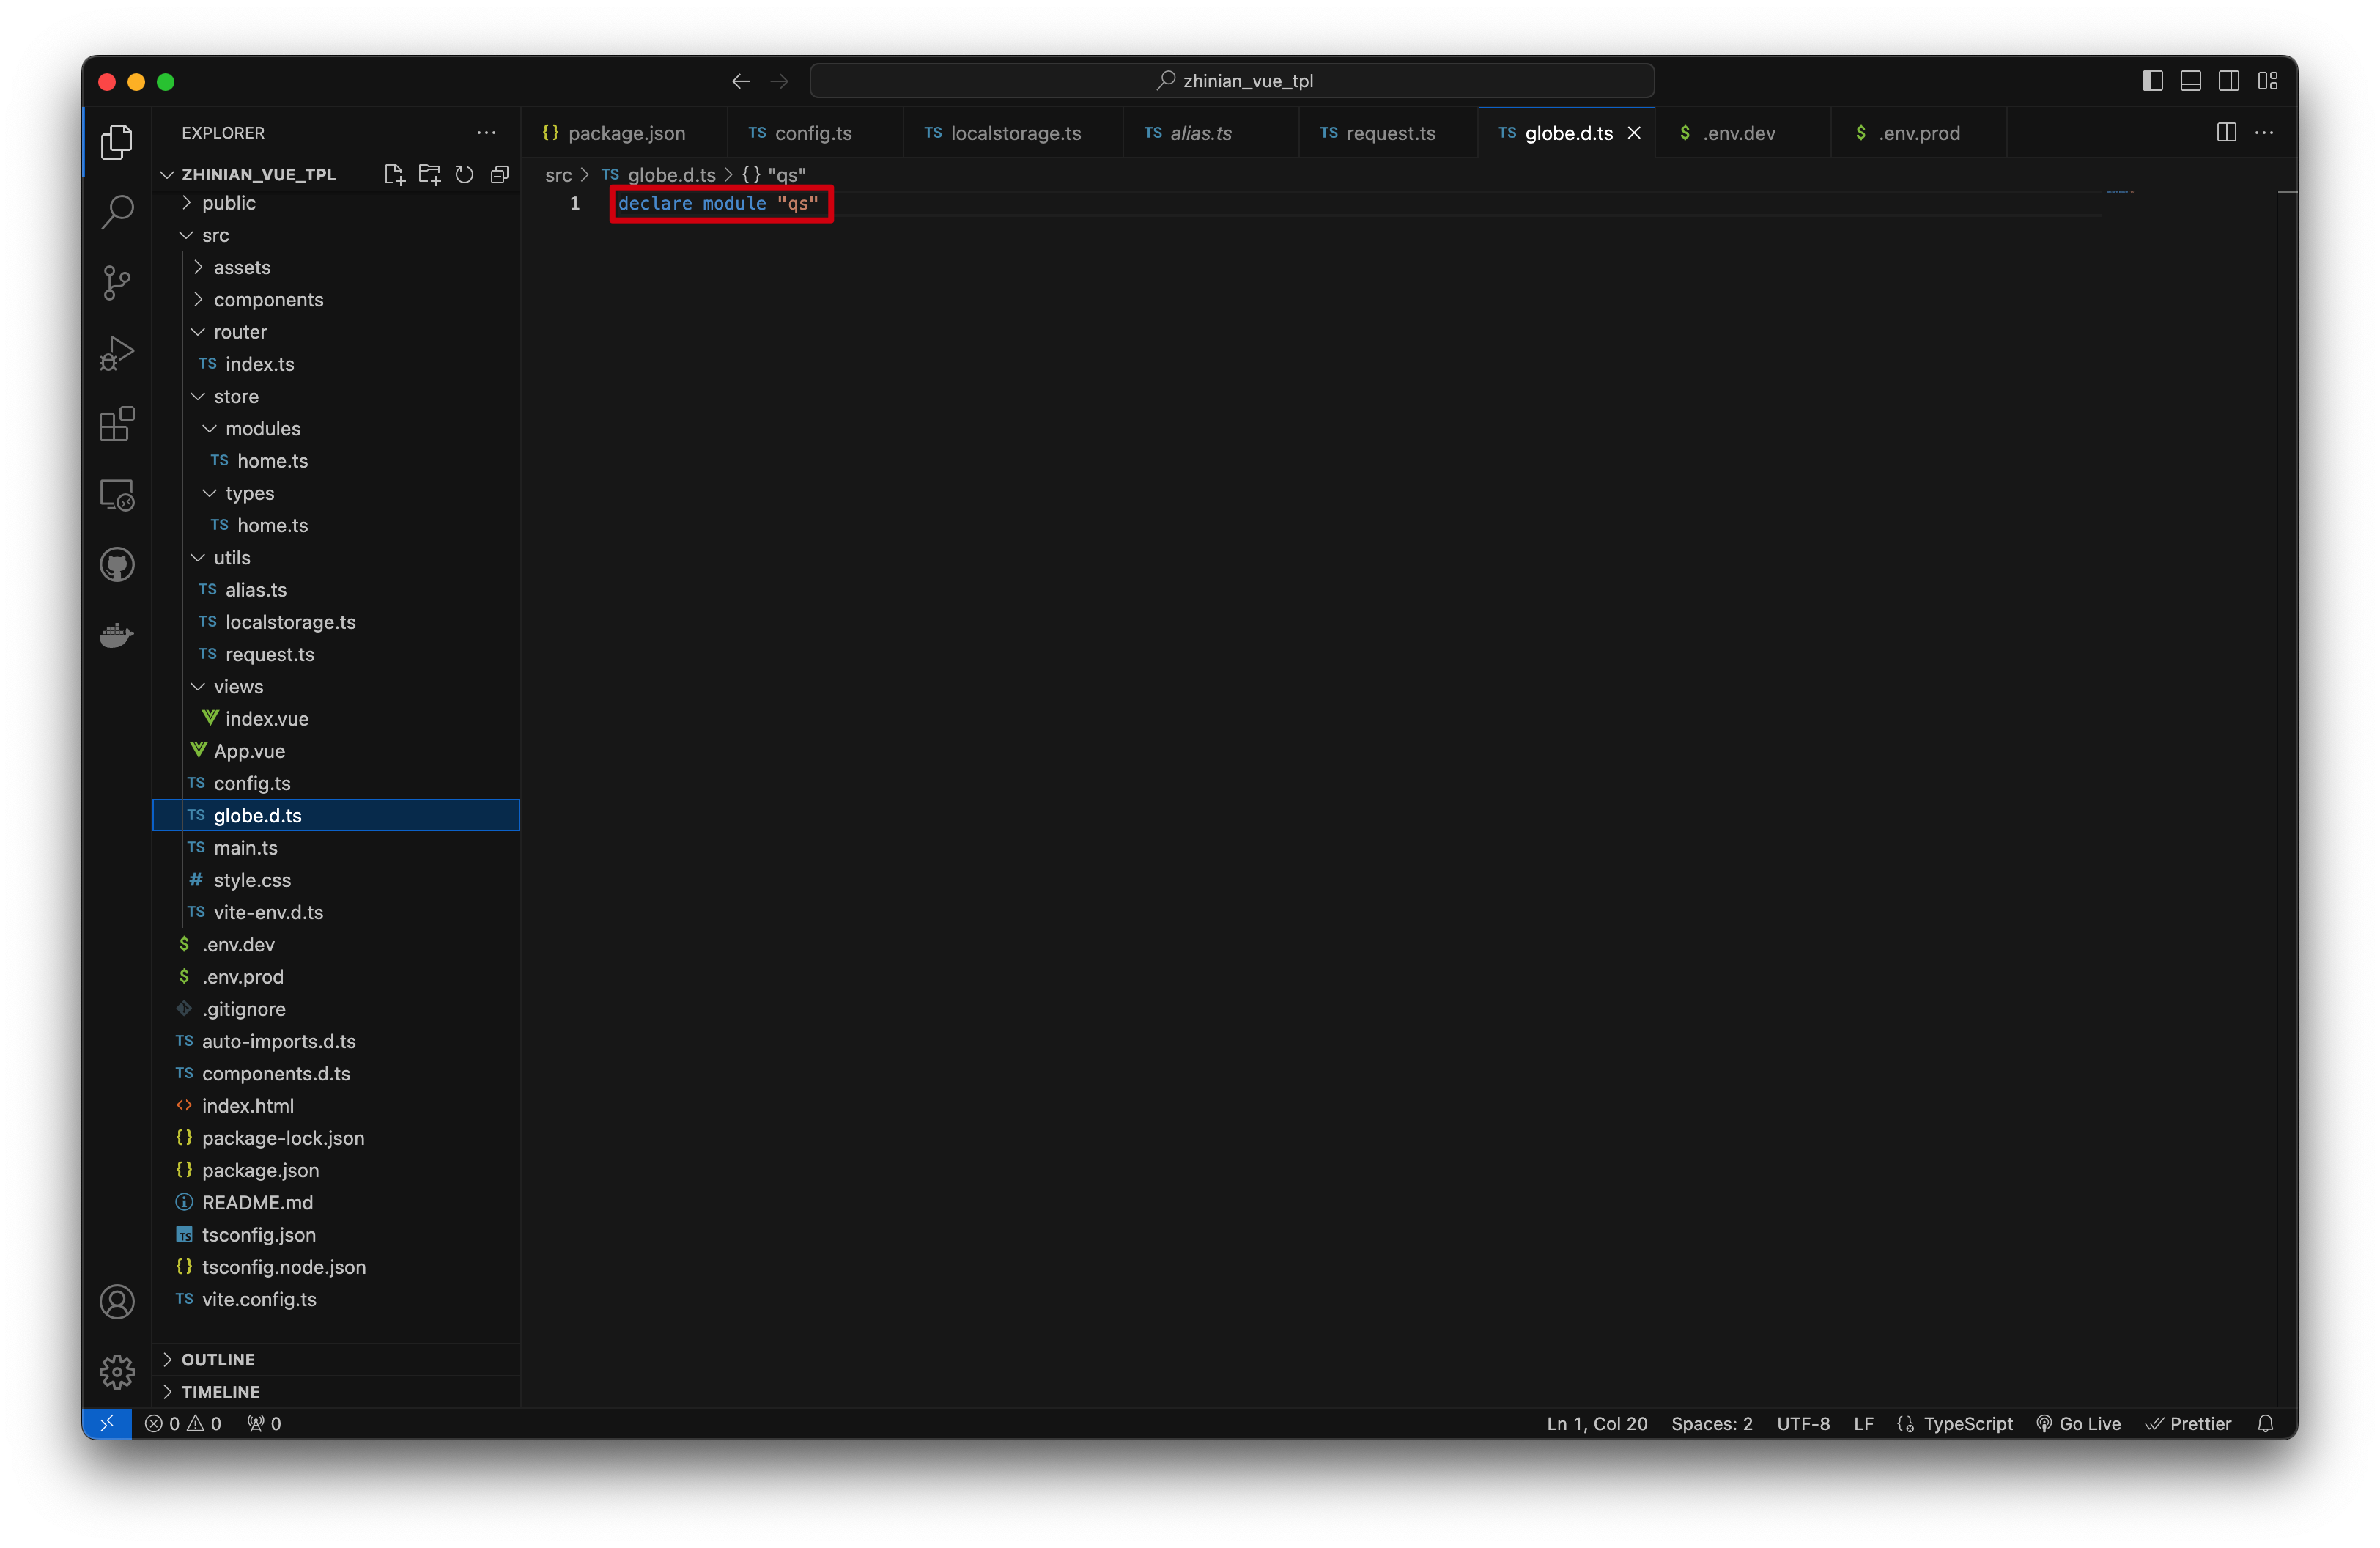The height and width of the screenshot is (1548, 2380).
Task: Customize layout icon in title bar
Action: point(2267,81)
